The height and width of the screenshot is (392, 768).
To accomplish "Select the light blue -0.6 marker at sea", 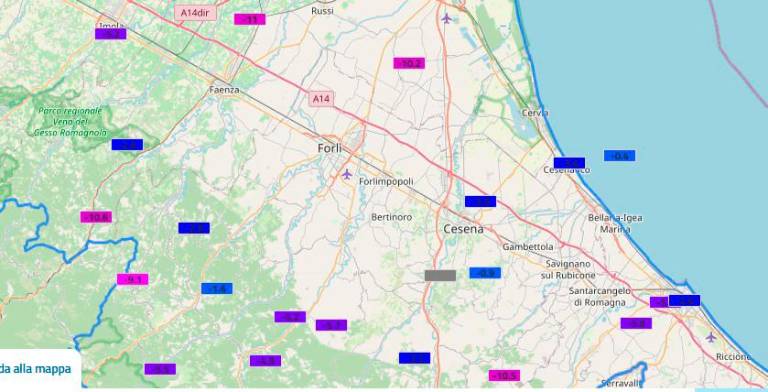I will point(620,156).
